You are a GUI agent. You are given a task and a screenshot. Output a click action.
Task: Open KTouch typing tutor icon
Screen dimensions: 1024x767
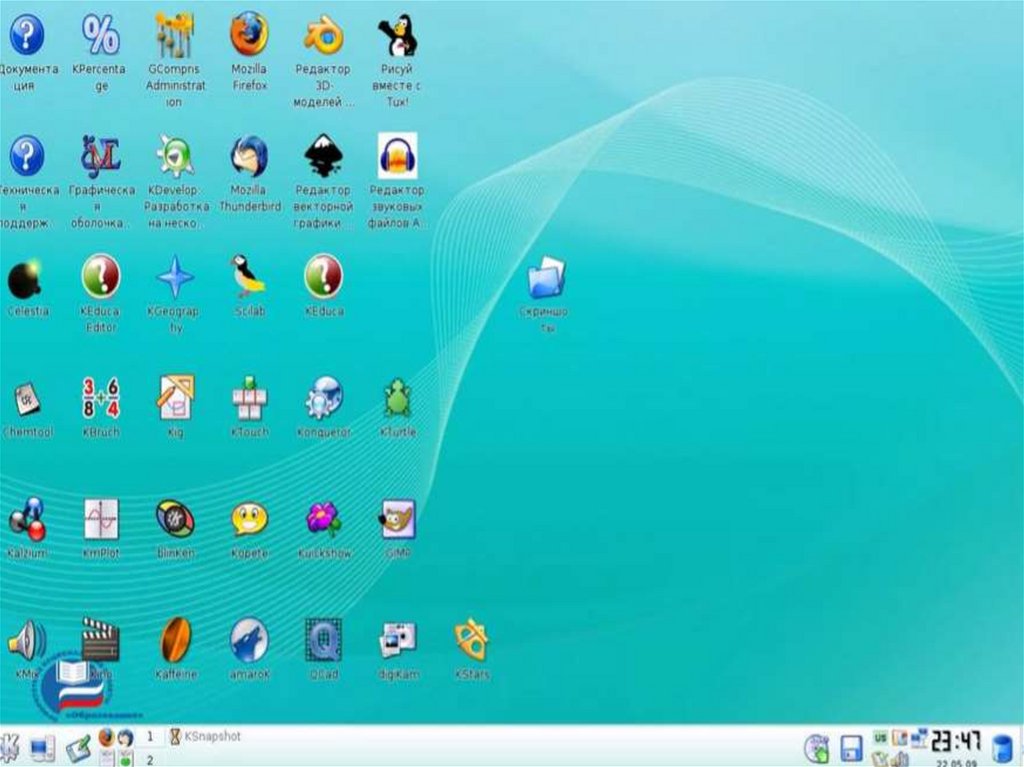249,397
